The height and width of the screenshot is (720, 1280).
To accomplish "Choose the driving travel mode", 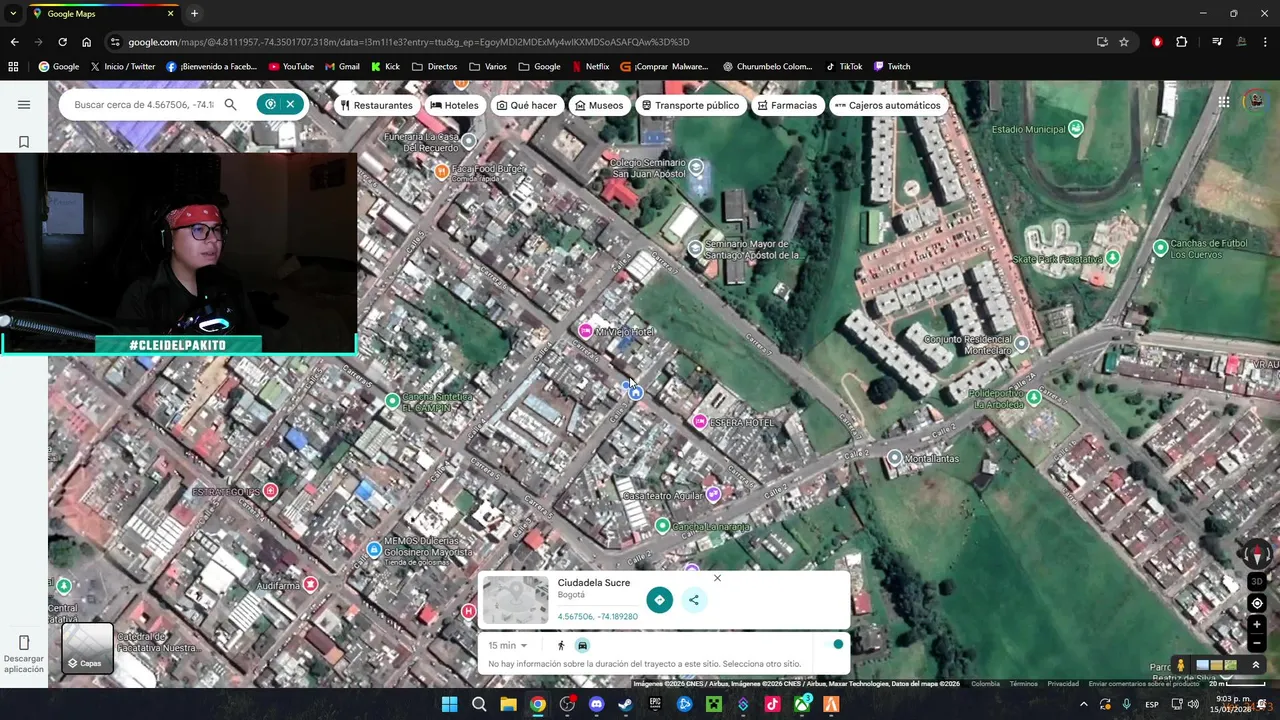I will tap(582, 646).
